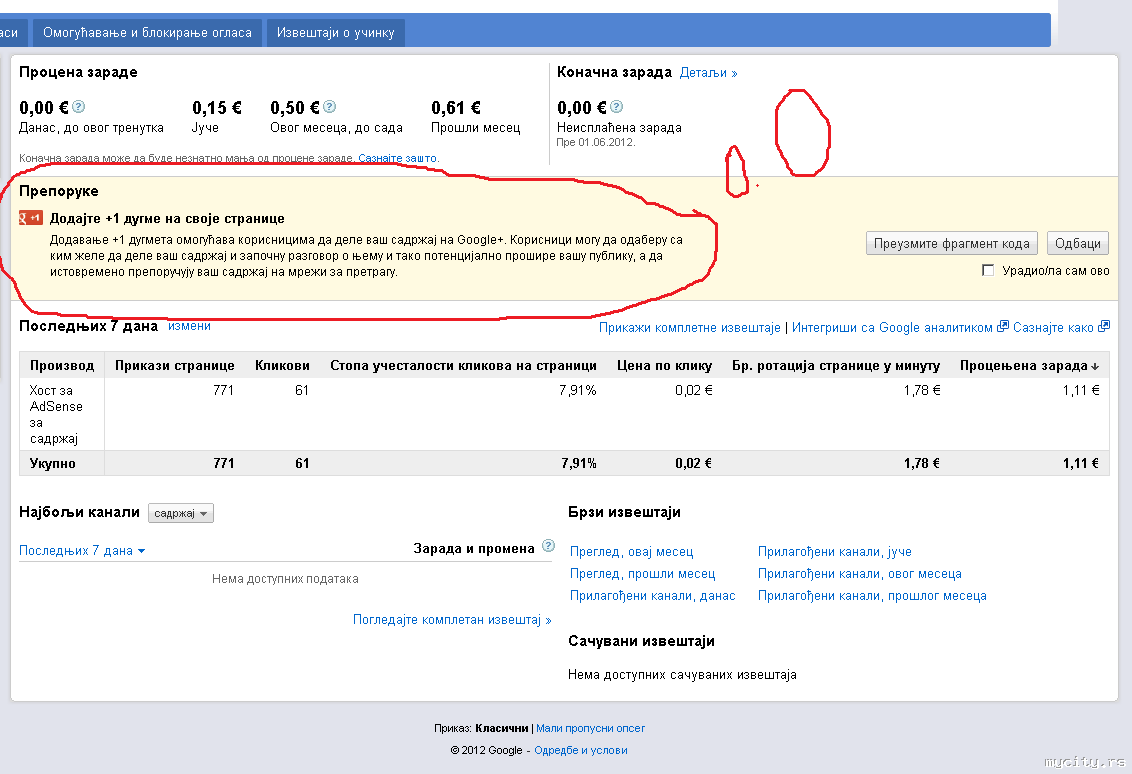The image size is (1132, 774).
Task: Open Прилагођени канали, овог месеца report
Action: coord(859,573)
